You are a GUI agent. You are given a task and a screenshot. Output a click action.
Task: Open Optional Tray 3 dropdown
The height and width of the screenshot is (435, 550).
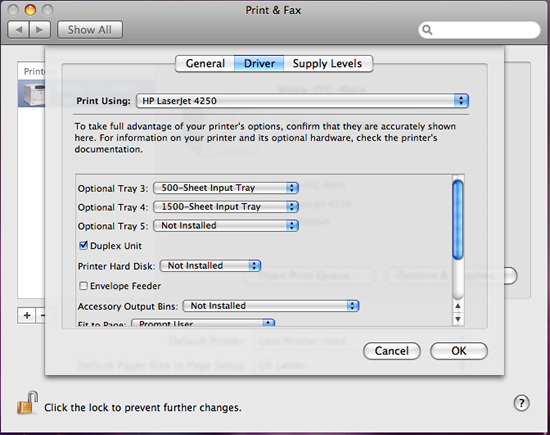(226, 188)
